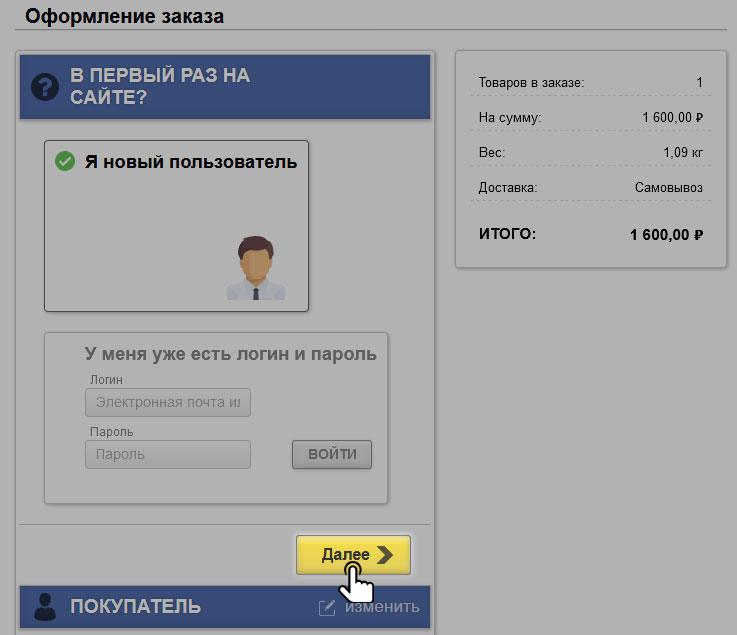Click the pencil edit icon near изменить
Screen dimensions: 737x635
tap(327, 608)
